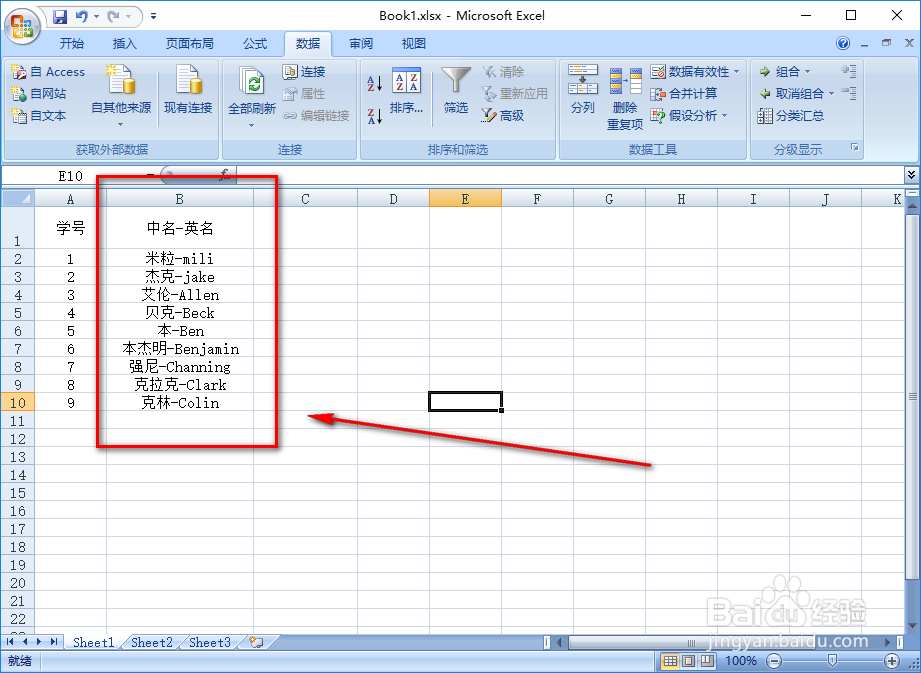Open the 视图 ribbon tab

click(x=414, y=43)
